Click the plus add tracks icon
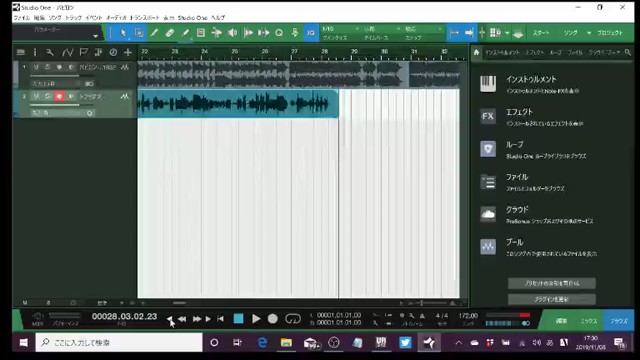Image resolution: width=640 pixels, height=360 pixels. click(128, 52)
